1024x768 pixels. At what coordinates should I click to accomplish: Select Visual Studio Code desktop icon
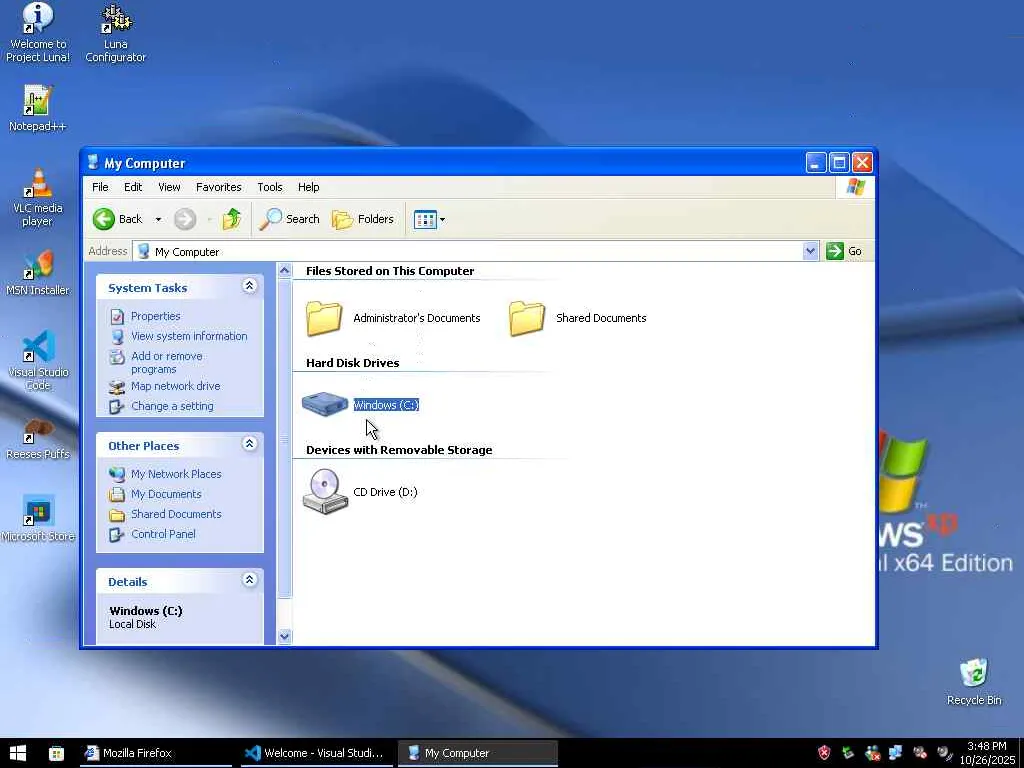tap(38, 360)
